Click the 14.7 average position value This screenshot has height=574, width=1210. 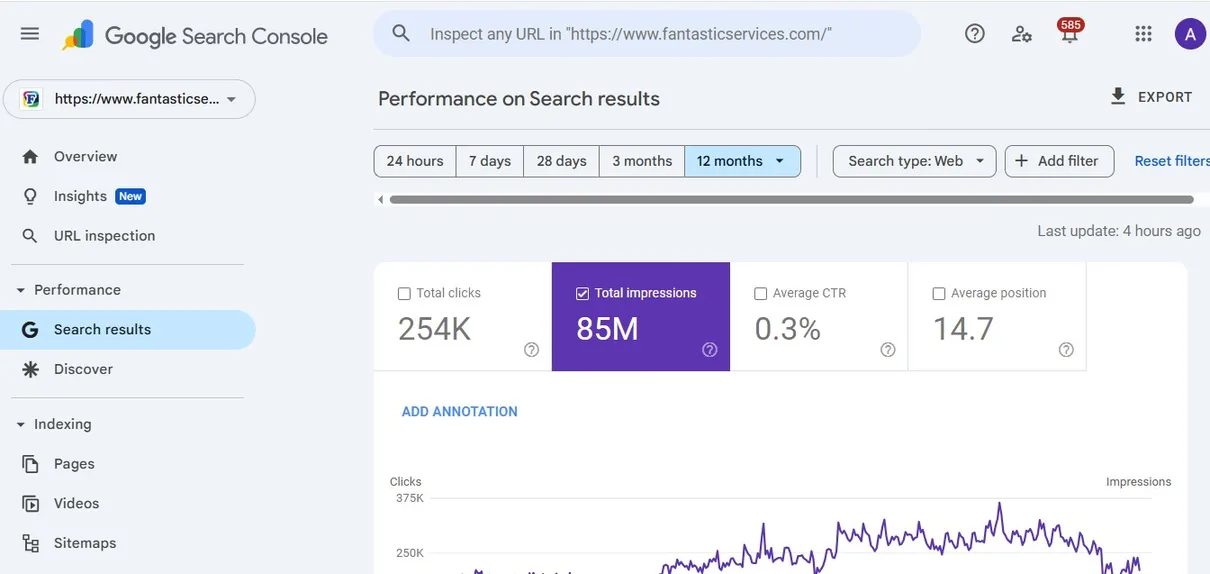963,329
